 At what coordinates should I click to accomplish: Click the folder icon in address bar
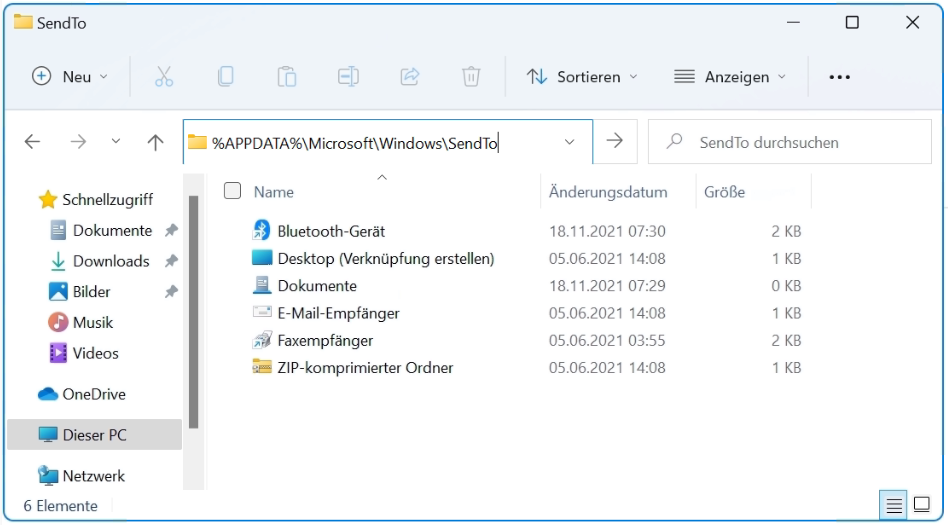197,143
